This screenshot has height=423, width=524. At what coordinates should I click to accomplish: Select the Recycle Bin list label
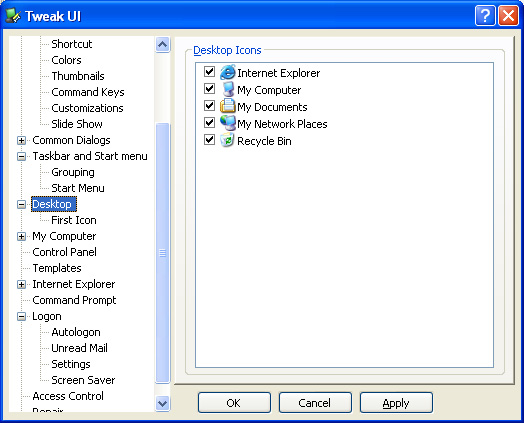pos(264,141)
